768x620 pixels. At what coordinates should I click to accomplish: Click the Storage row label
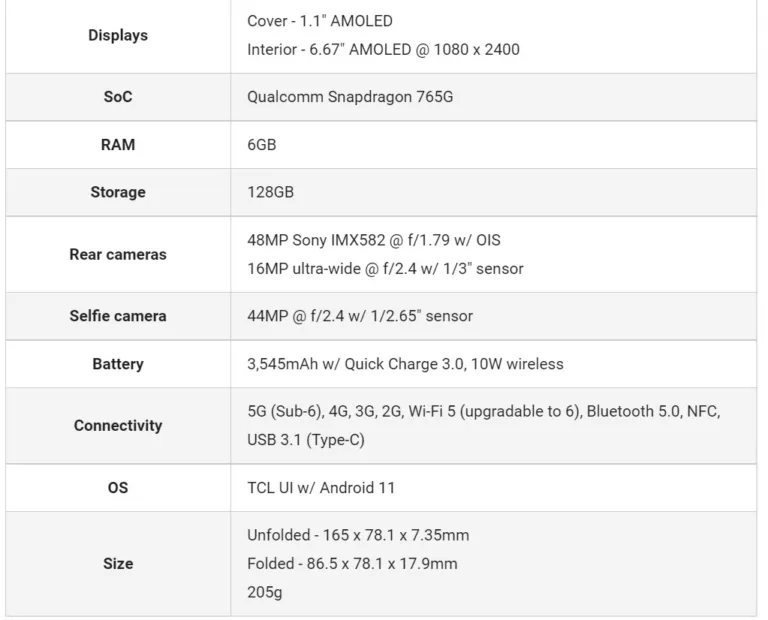click(118, 192)
